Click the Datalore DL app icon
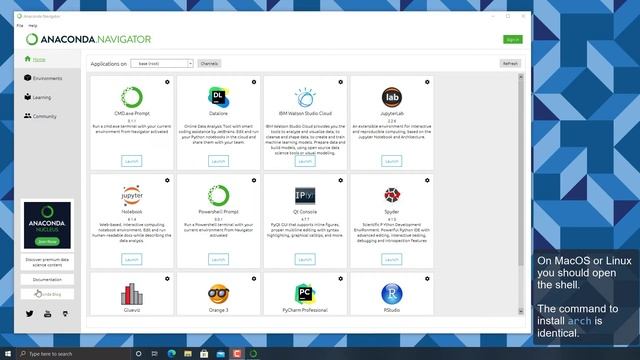640x360 pixels. pyautogui.click(x=218, y=97)
